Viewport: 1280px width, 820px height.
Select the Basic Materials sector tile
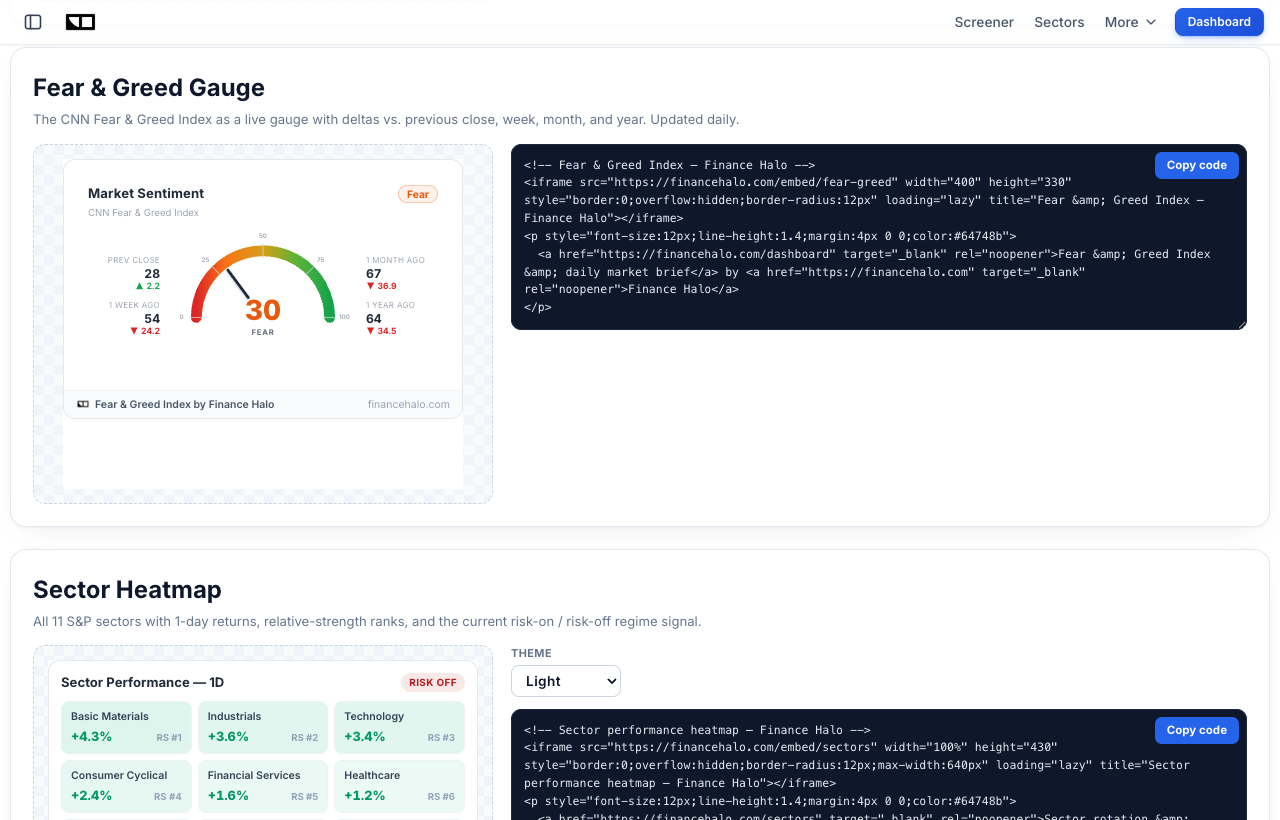(126, 727)
